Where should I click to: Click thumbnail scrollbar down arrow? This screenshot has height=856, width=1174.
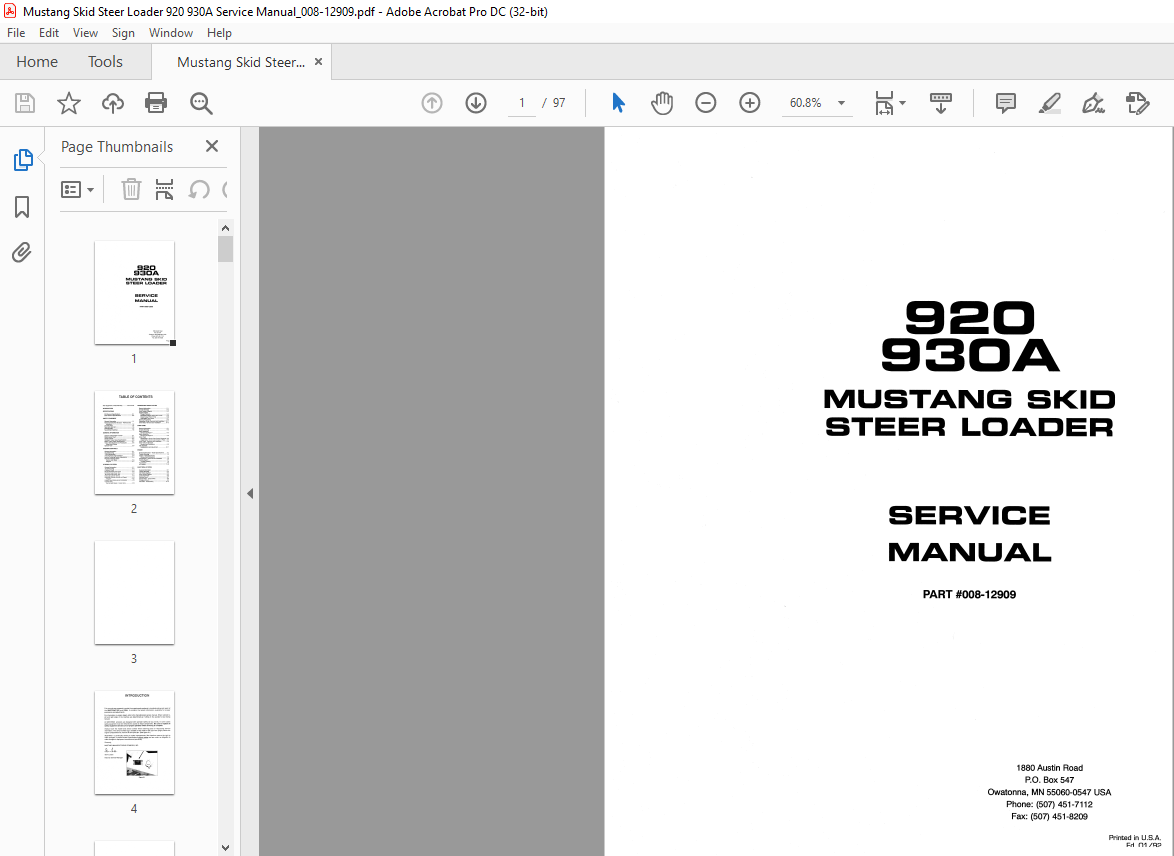click(x=225, y=848)
